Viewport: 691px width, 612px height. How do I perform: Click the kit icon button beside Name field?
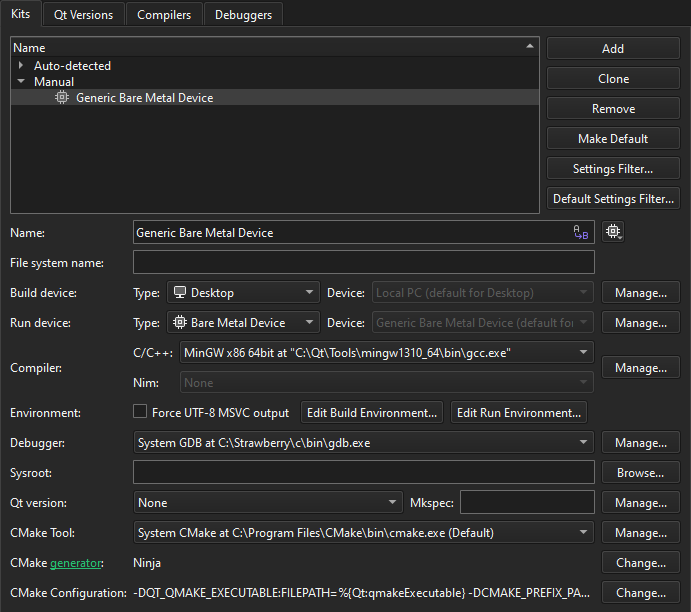(613, 232)
